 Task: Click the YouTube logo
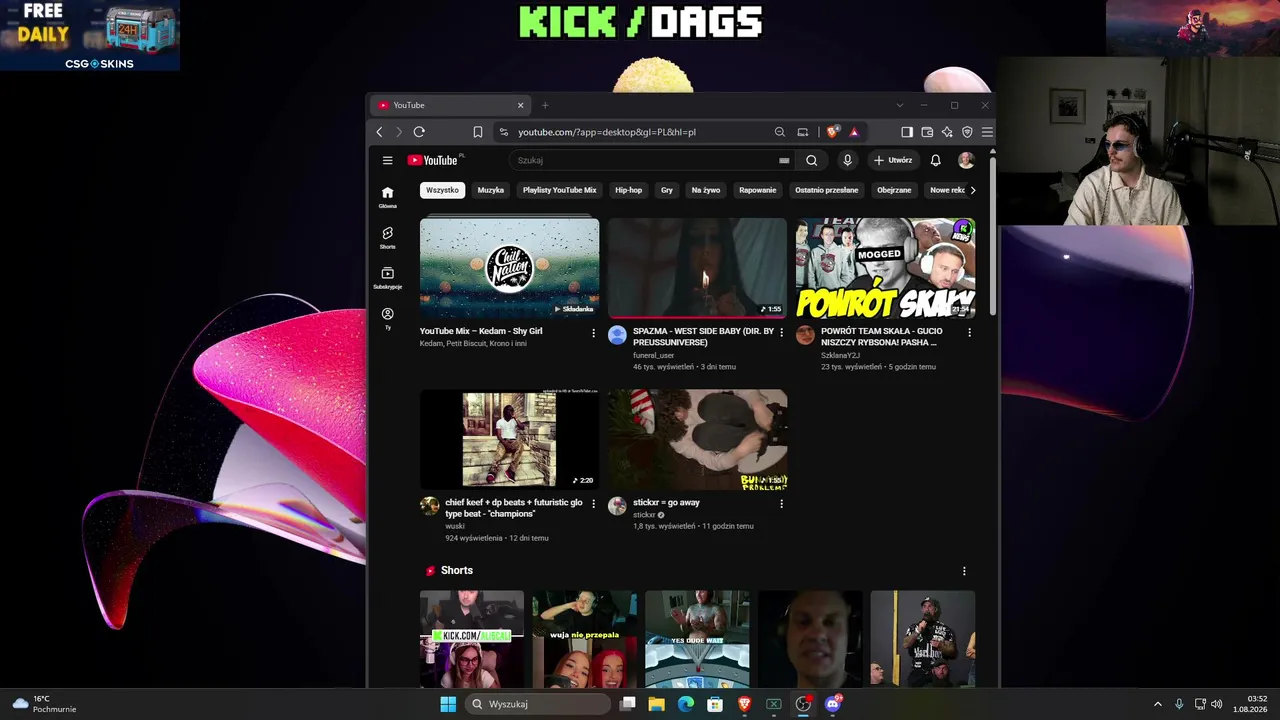(x=433, y=160)
